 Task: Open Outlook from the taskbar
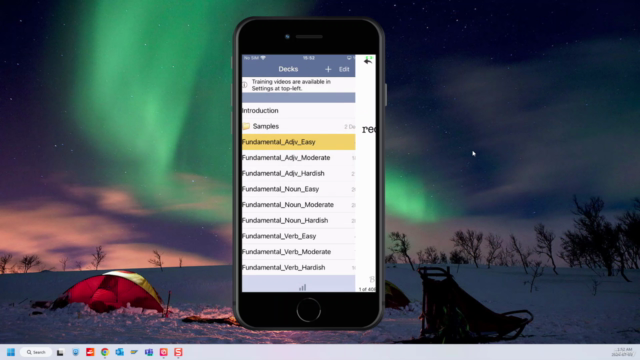[120, 352]
